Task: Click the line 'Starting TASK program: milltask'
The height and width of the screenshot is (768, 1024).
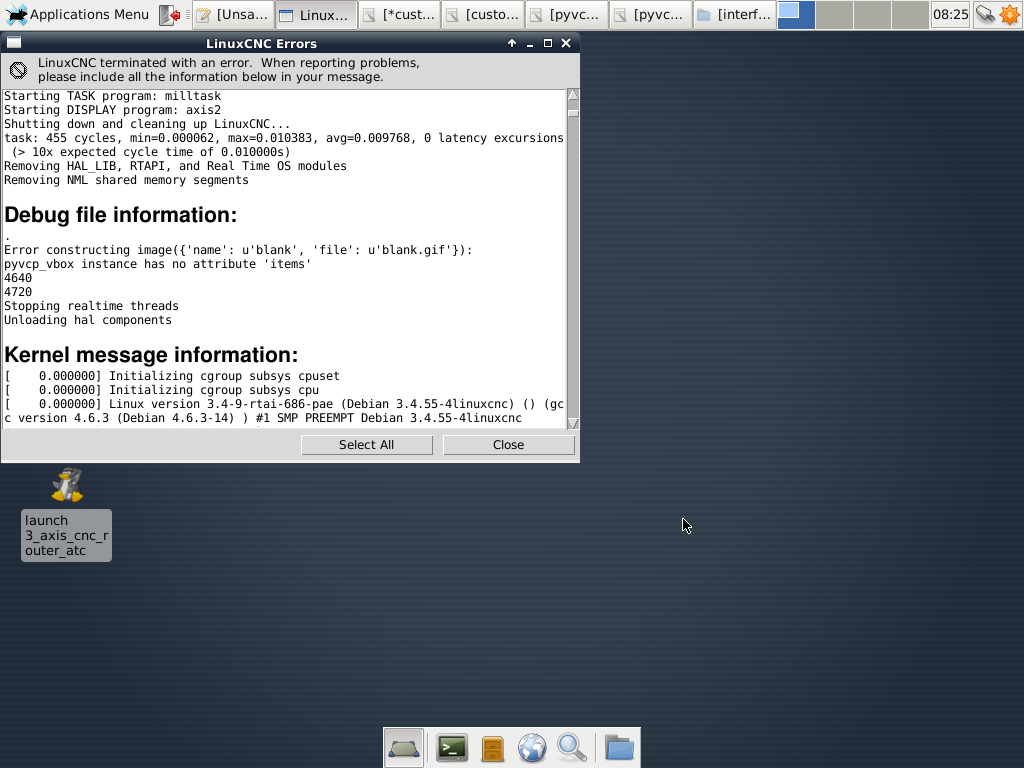Action: point(112,96)
